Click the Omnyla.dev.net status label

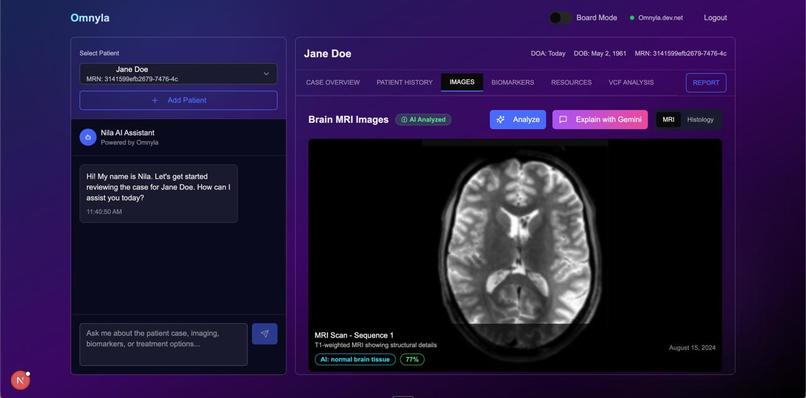point(661,18)
